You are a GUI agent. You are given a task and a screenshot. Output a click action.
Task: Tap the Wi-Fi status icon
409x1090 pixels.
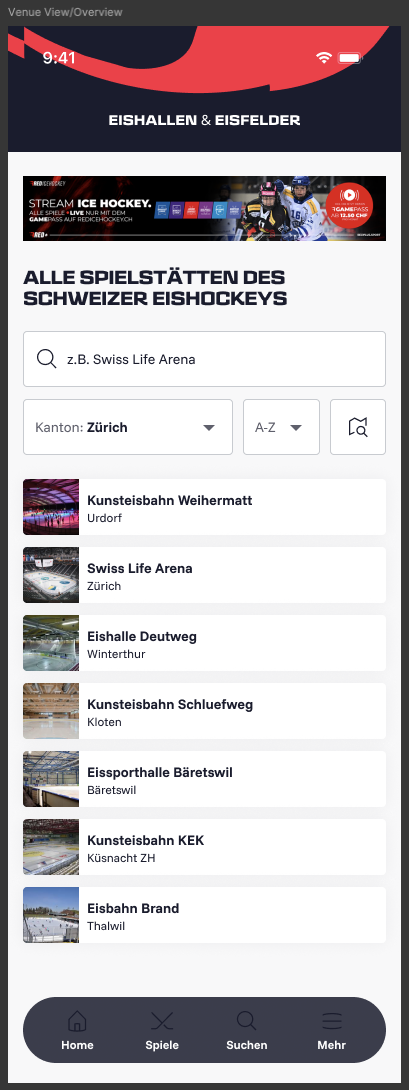tap(323, 58)
